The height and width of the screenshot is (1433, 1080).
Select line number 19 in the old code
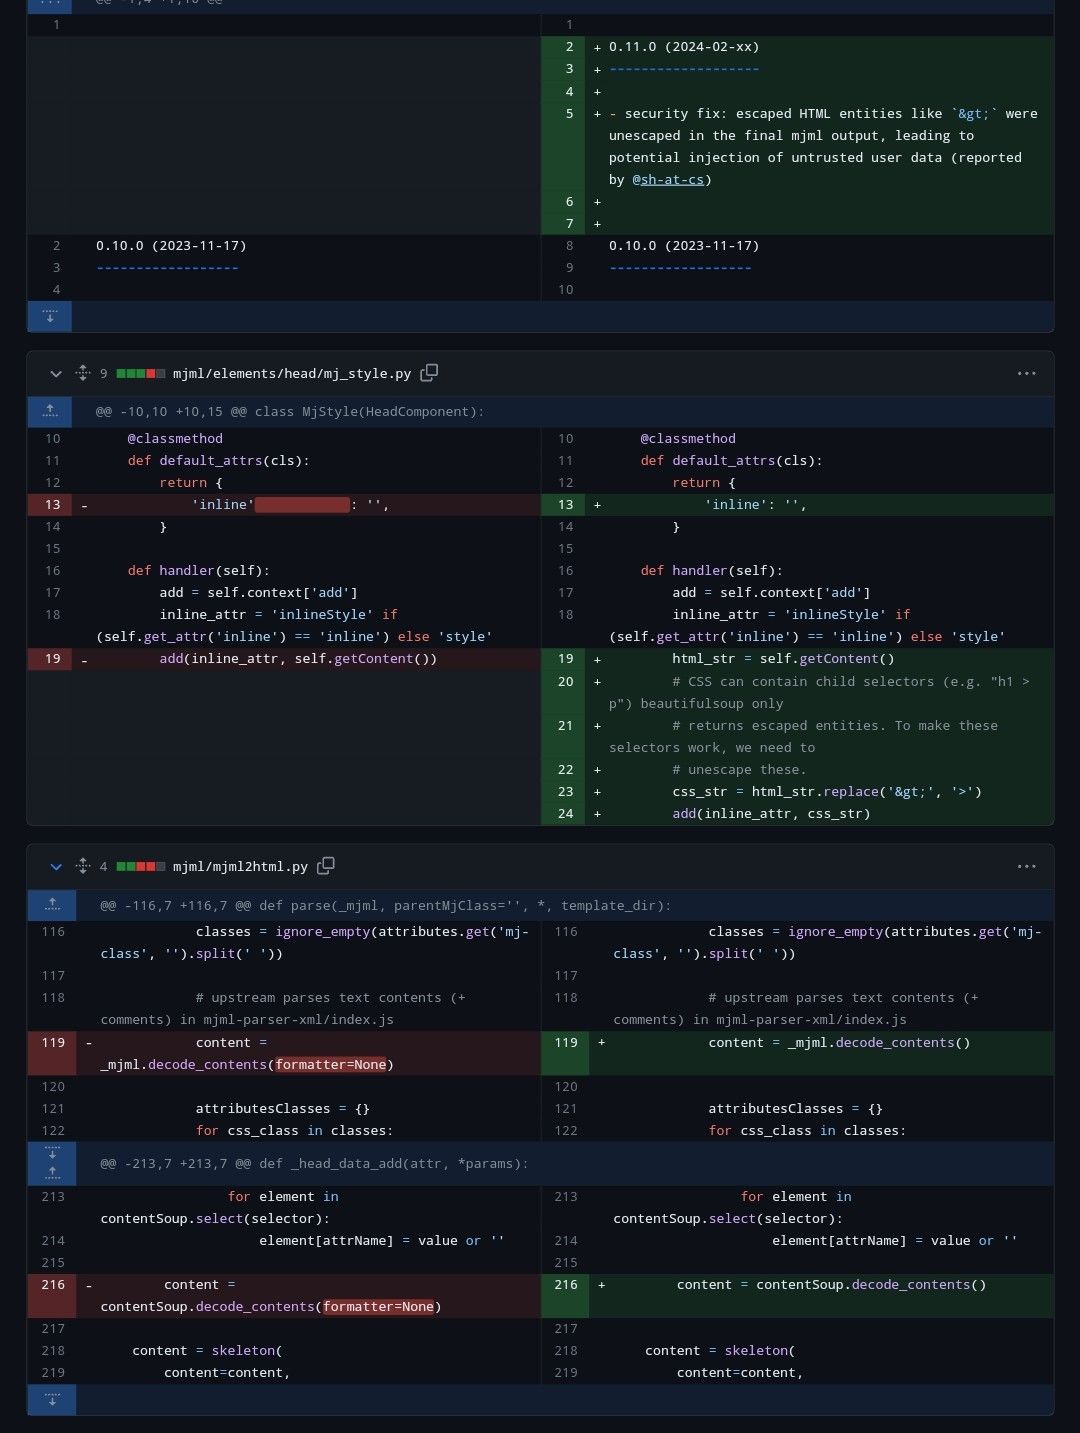(51, 658)
